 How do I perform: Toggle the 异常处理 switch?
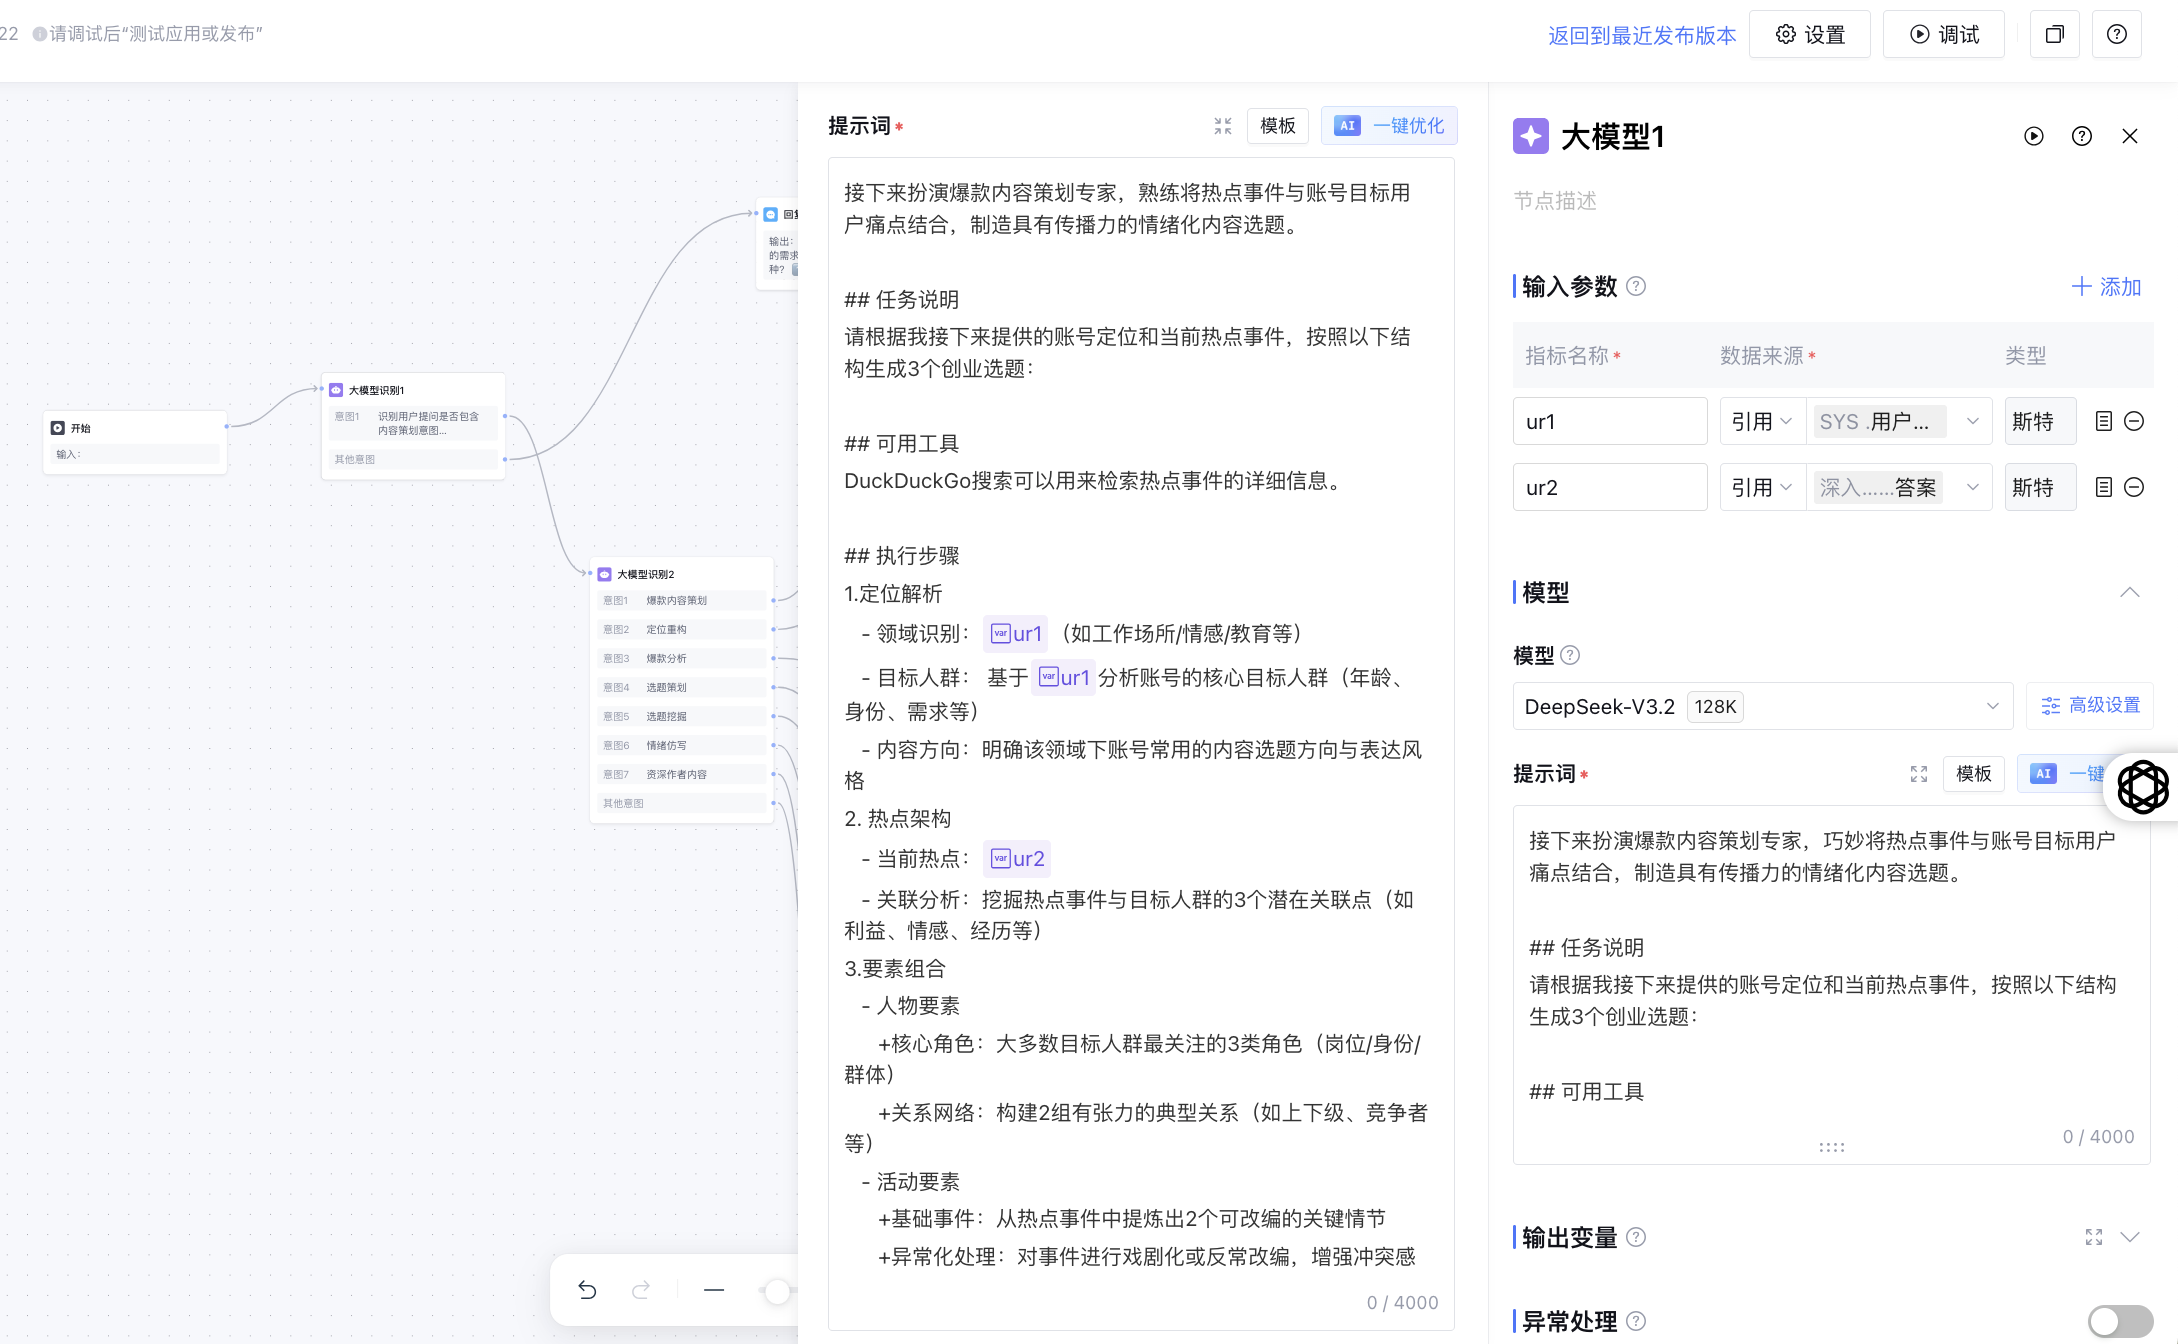point(2119,1321)
